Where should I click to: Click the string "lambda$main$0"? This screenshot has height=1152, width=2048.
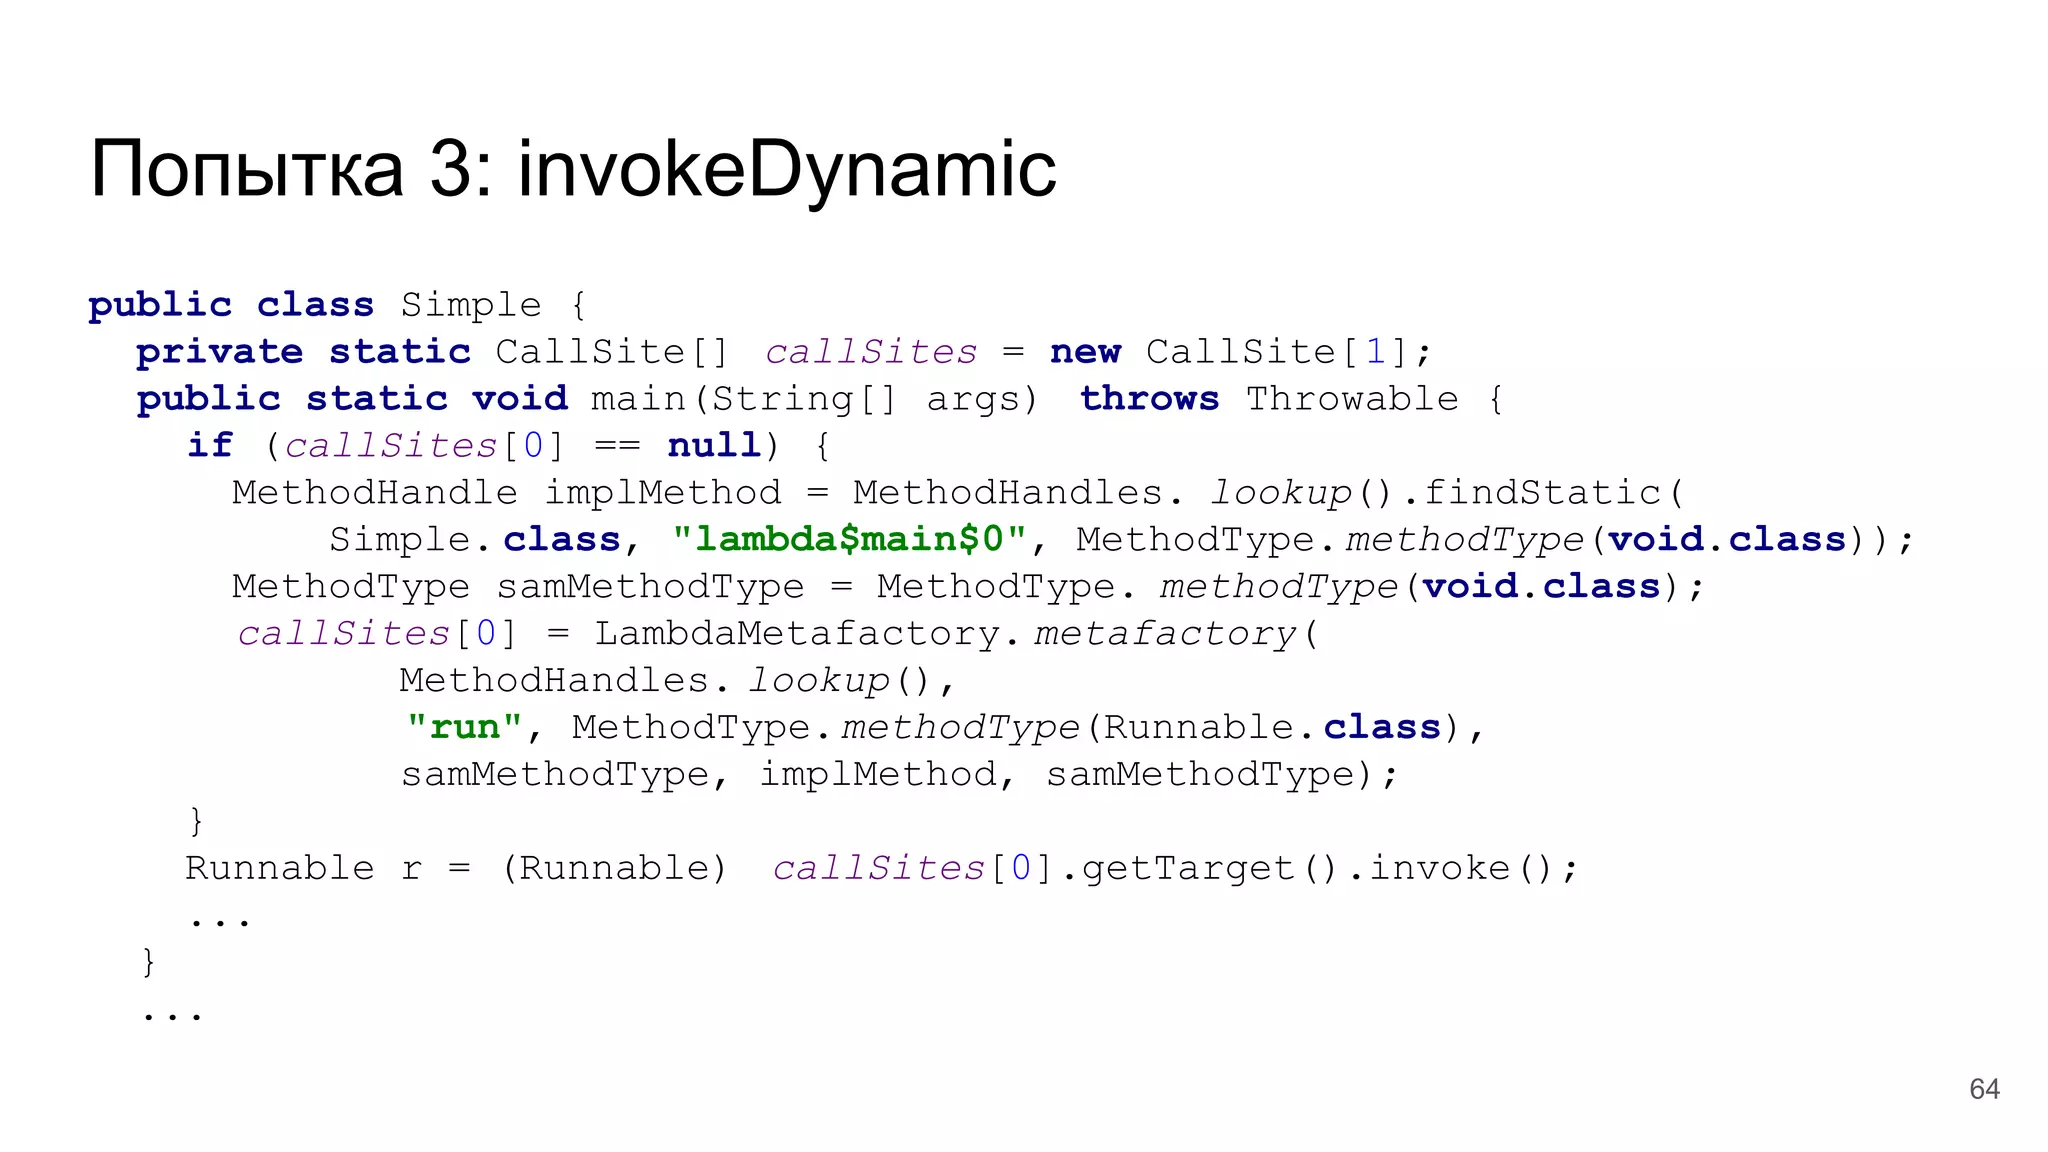849,540
